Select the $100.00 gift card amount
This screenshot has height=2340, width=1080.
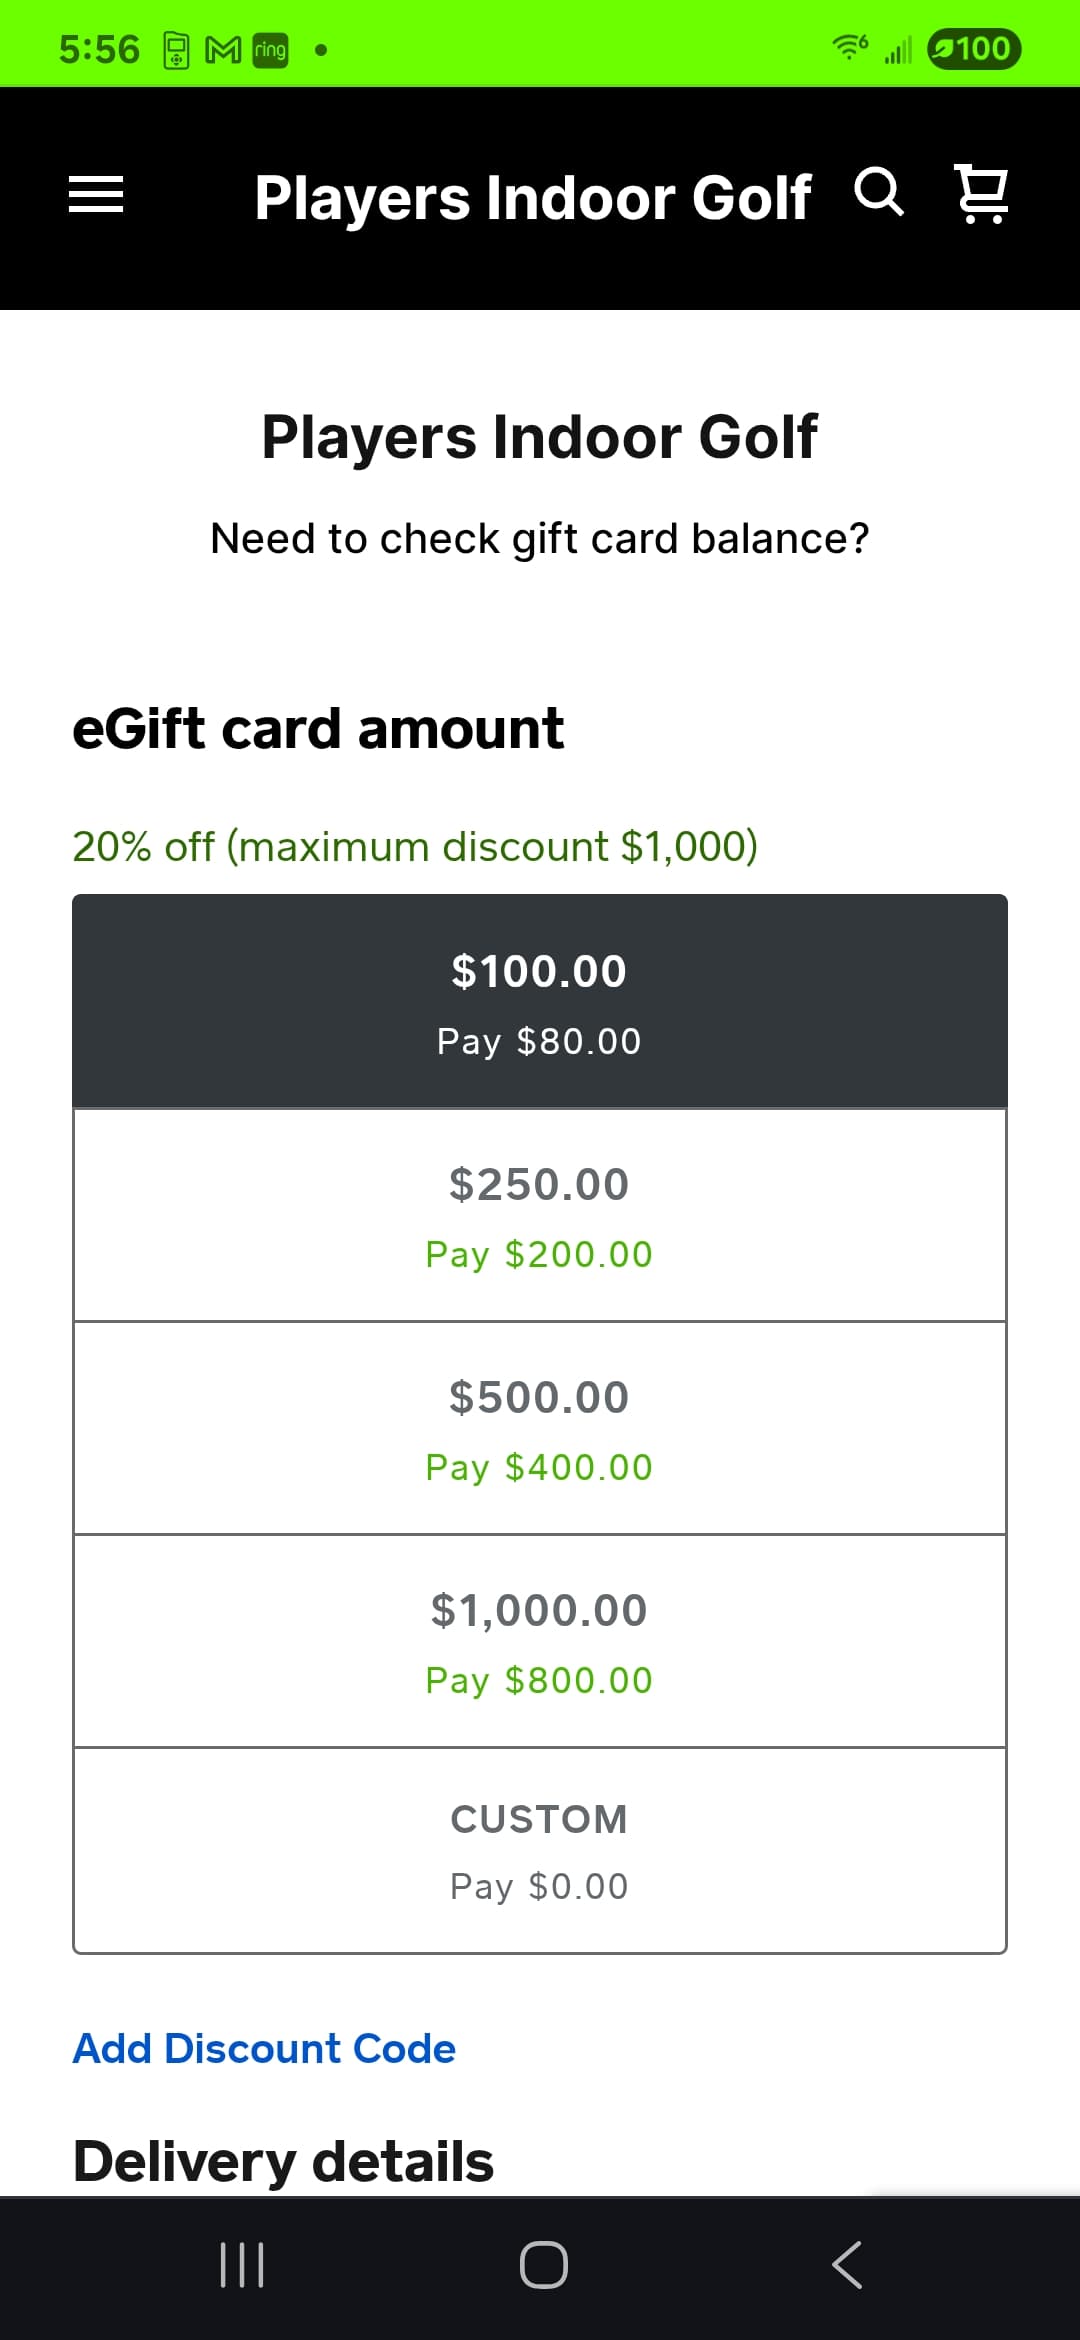tap(540, 1002)
